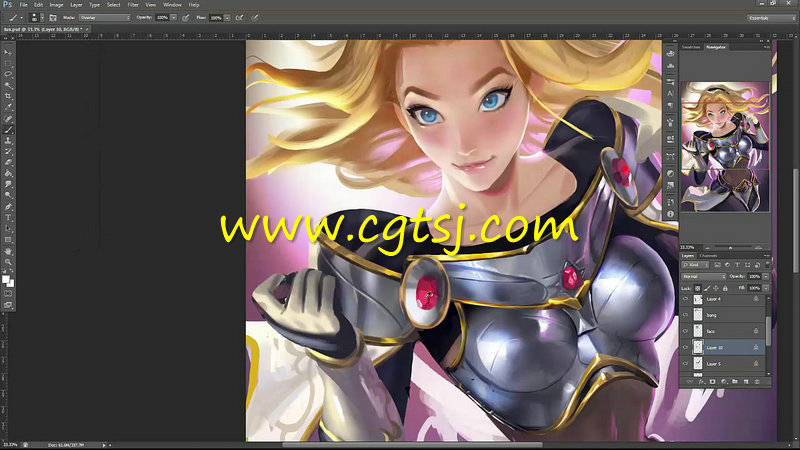Add a layer mask

point(713,382)
